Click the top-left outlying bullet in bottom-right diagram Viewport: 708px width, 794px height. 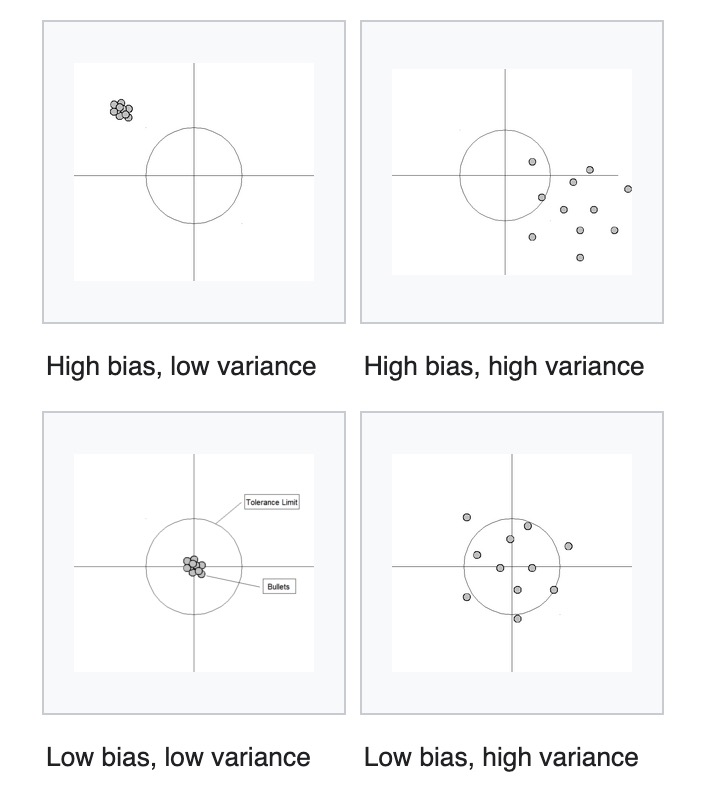(x=467, y=517)
